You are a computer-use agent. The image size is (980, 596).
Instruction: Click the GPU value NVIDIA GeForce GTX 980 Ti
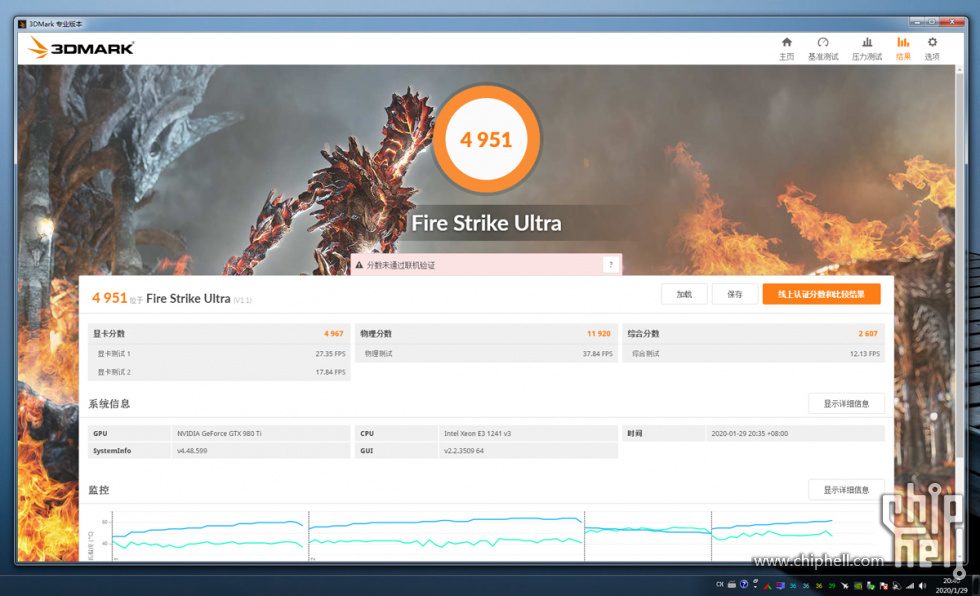pyautogui.click(x=219, y=433)
